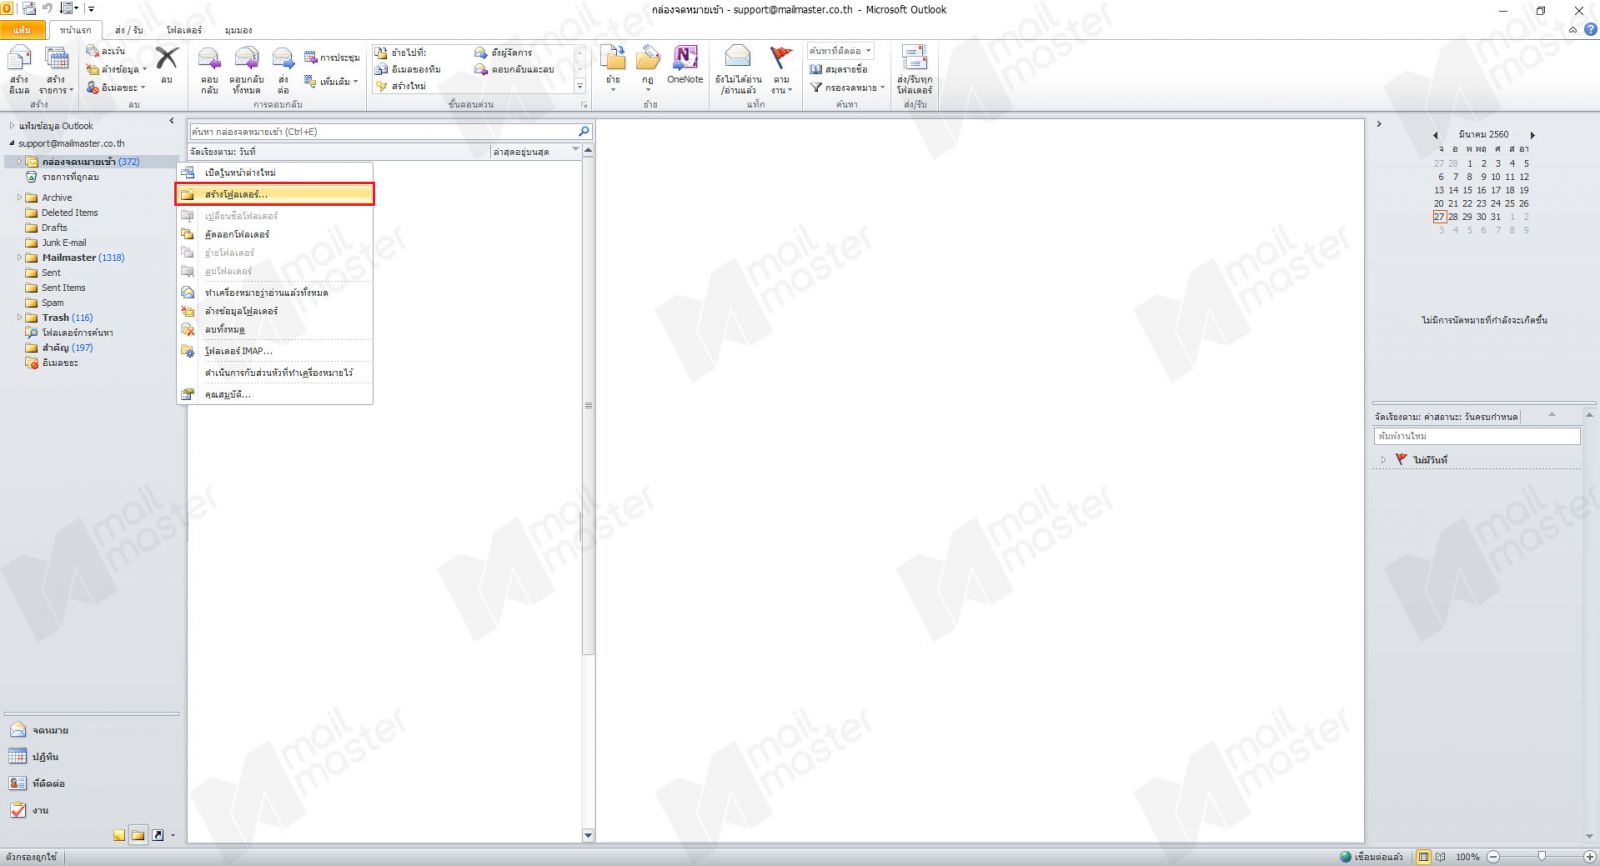Open the Calendar (ปฏิทิน) navigation pane
Screen dimensions: 1600x866
35,757
